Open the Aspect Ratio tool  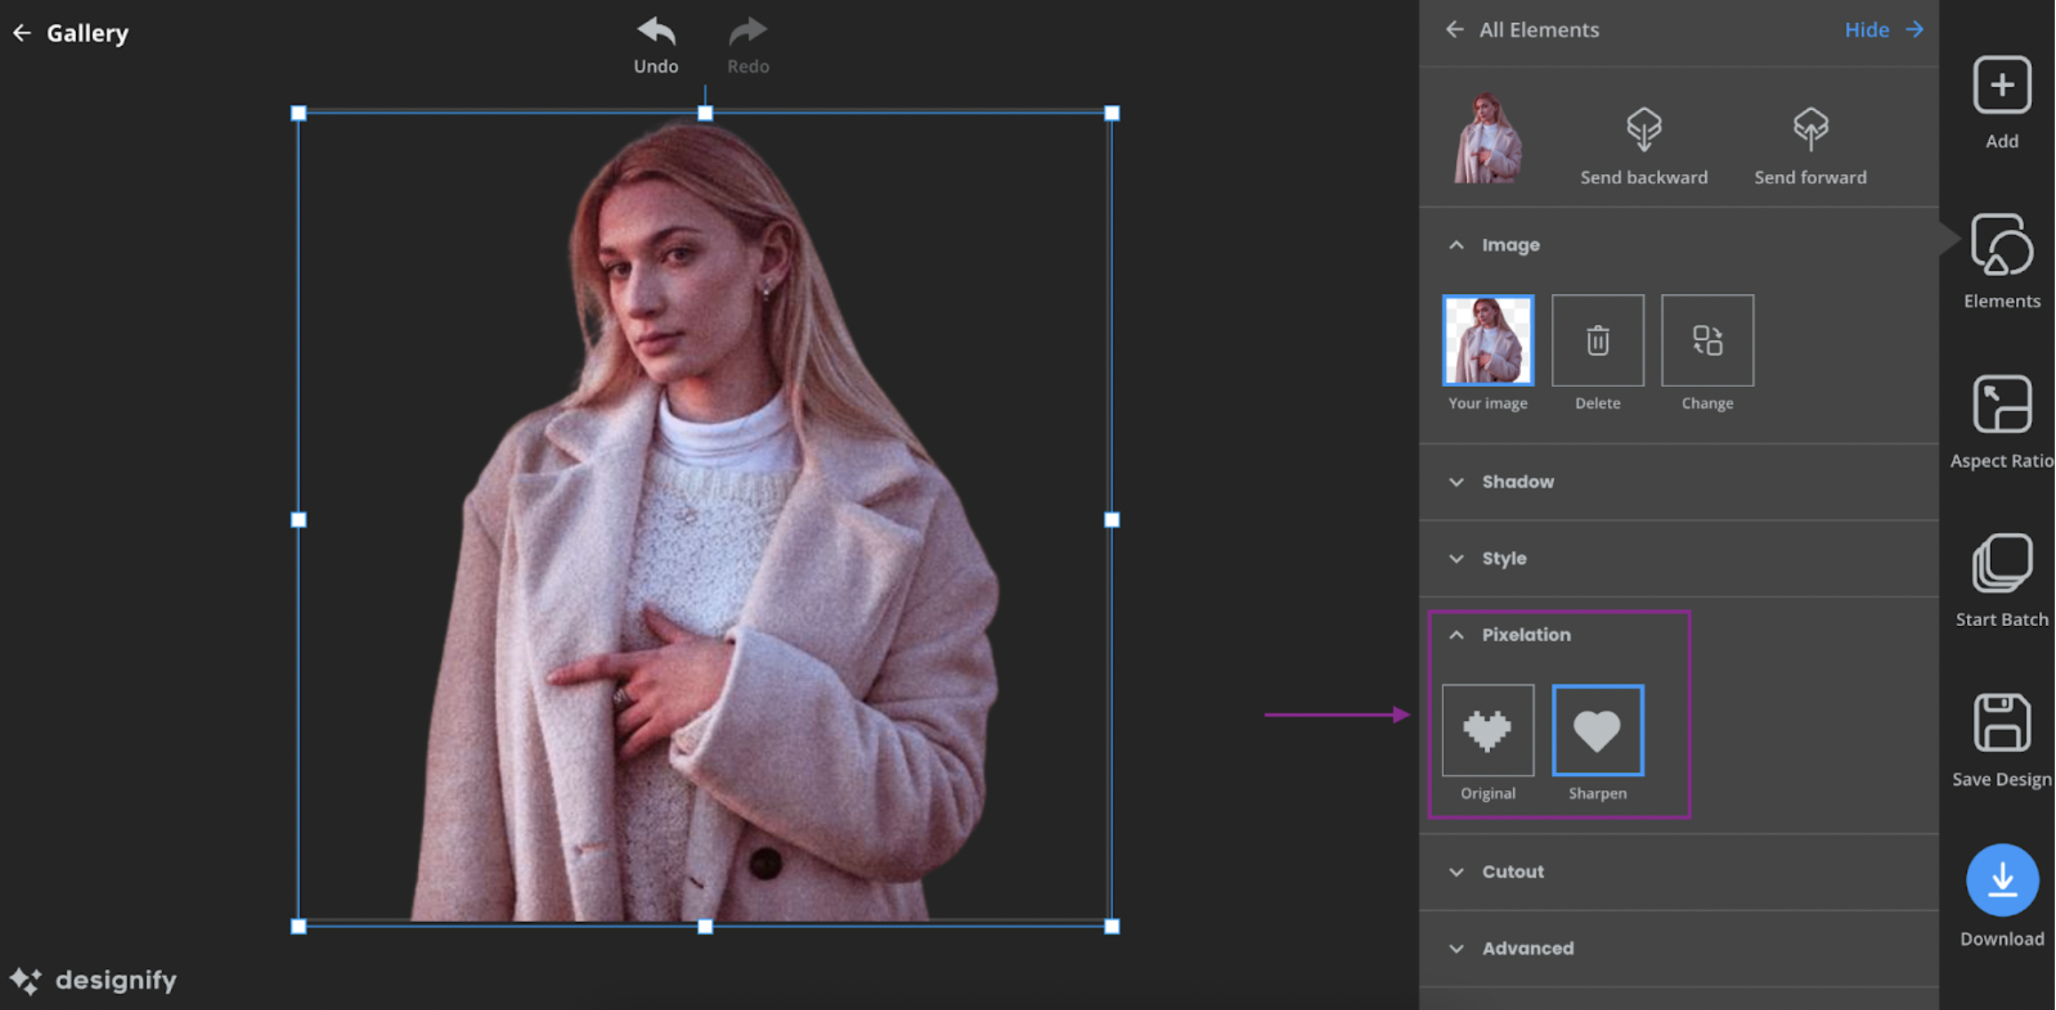coord(2002,404)
